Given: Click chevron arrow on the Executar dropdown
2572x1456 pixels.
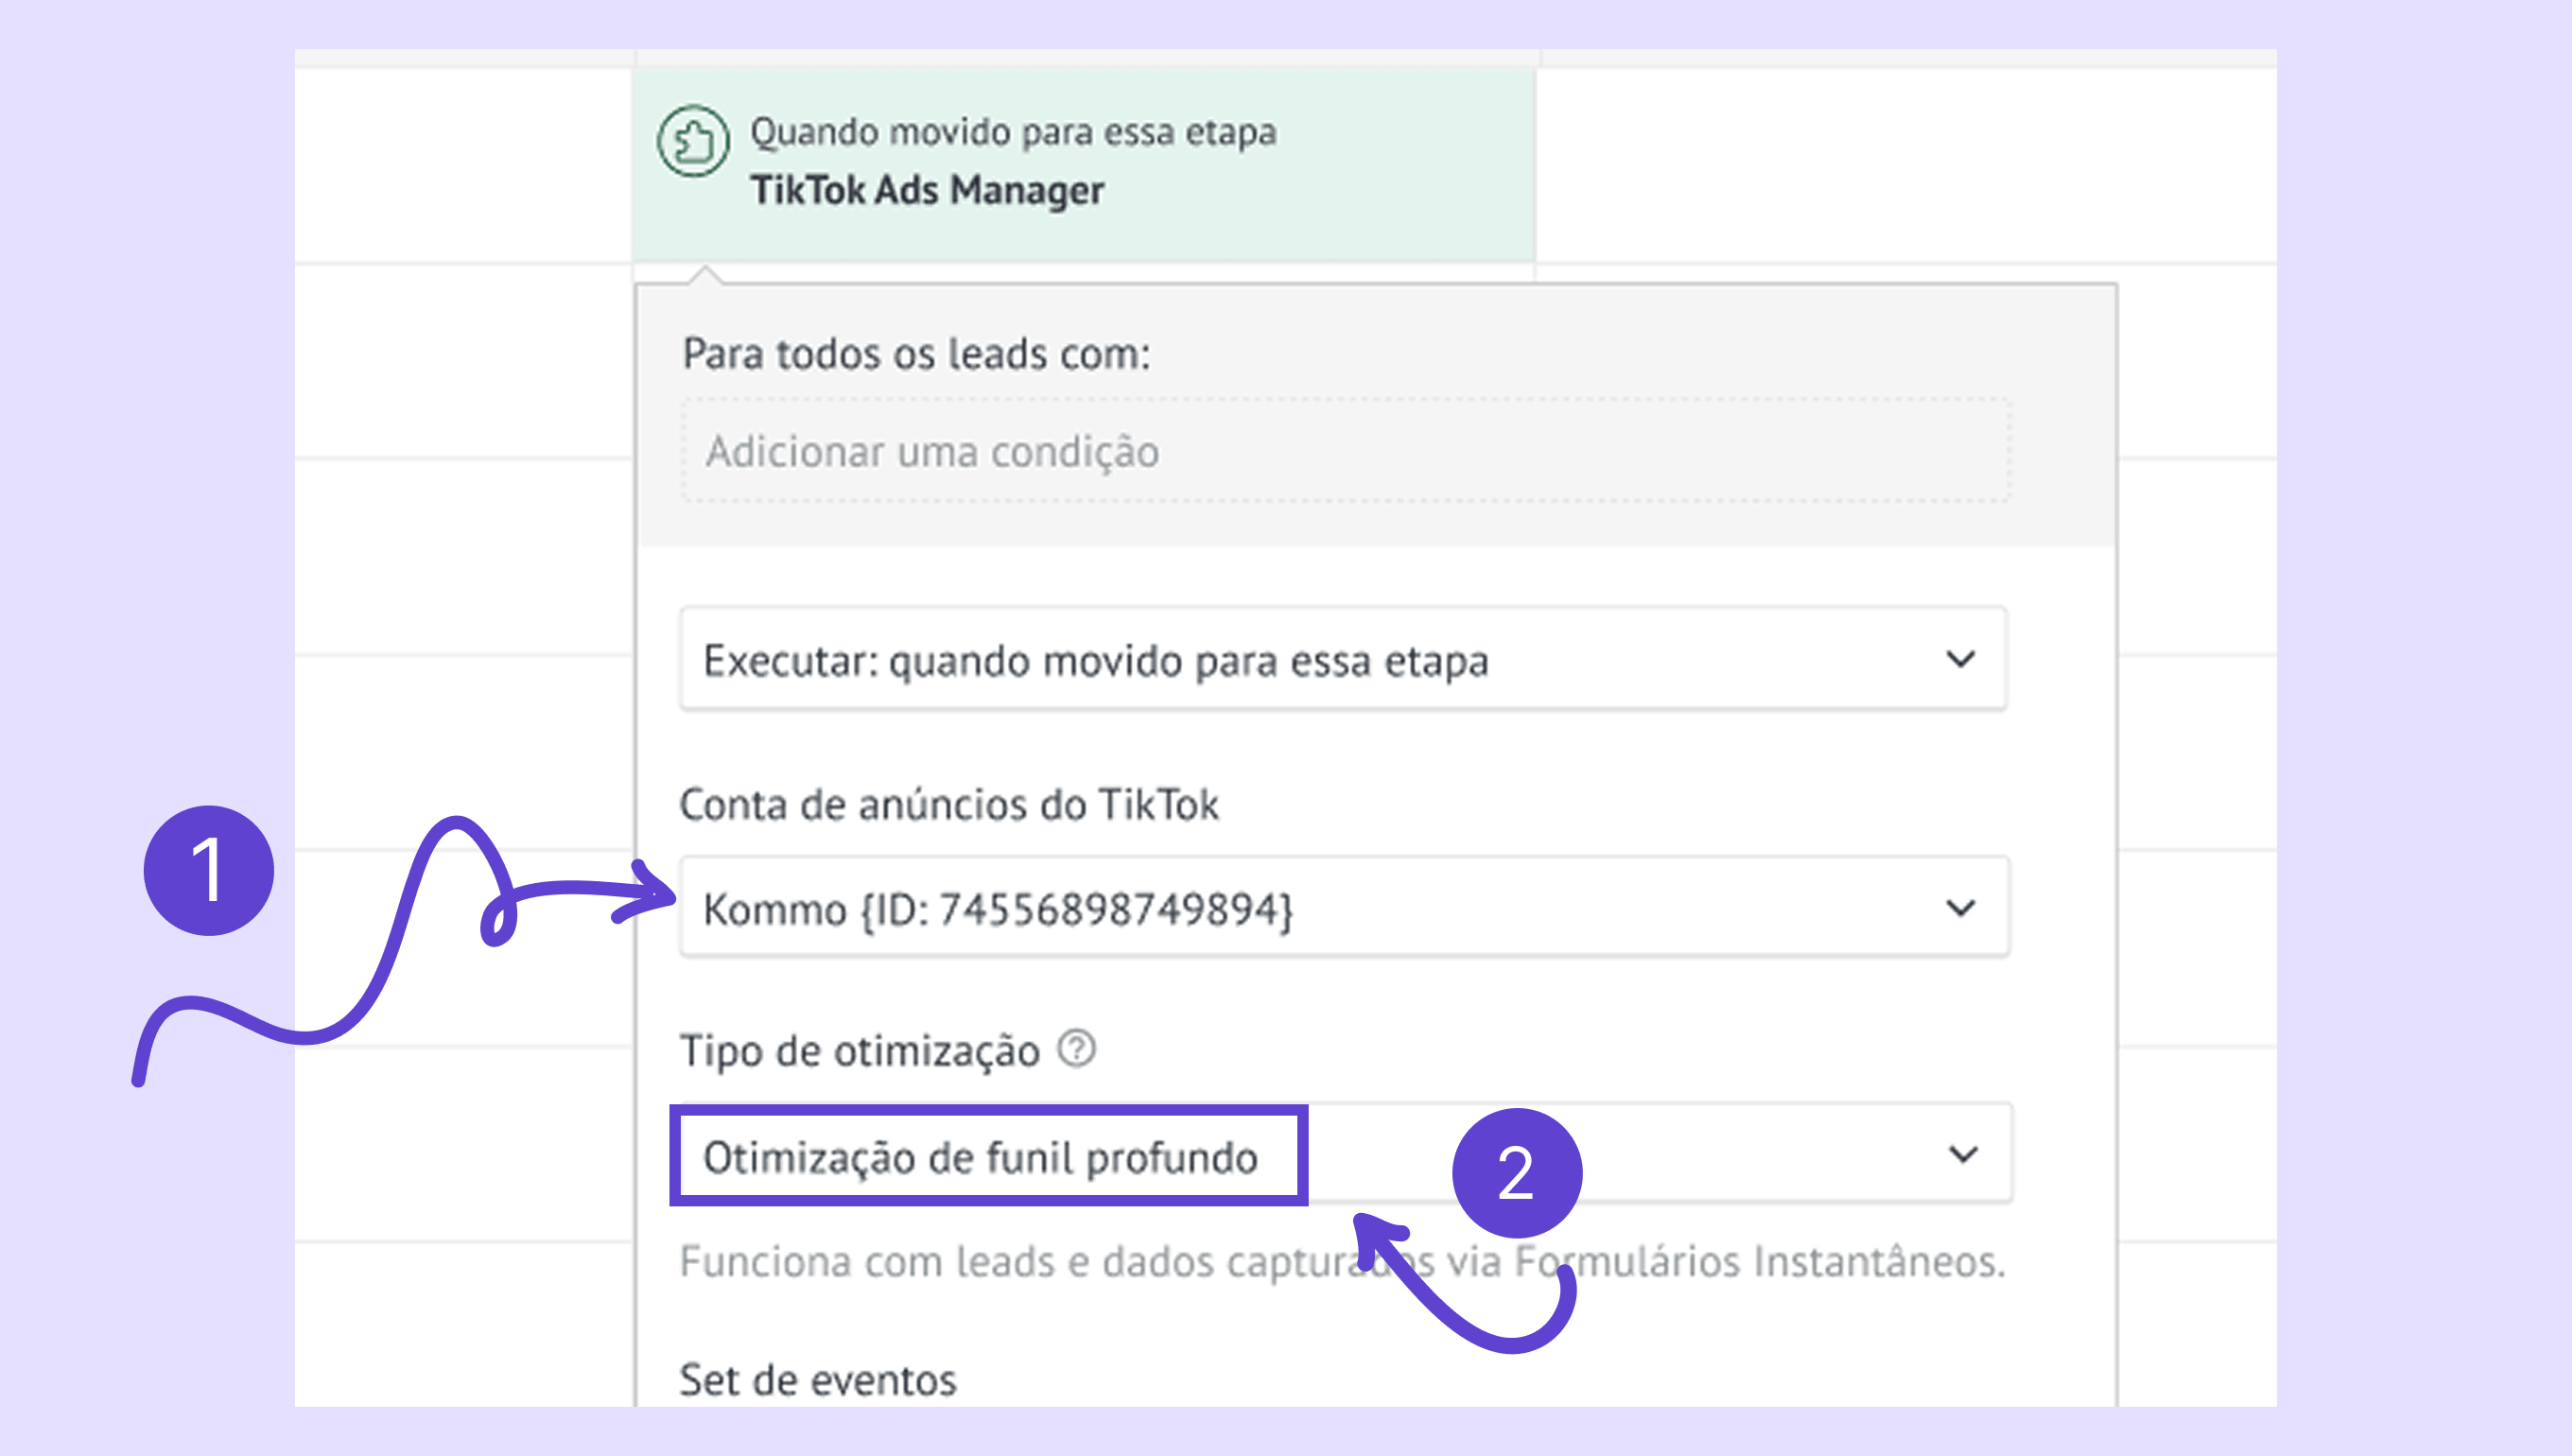Looking at the screenshot, I should [1960, 659].
